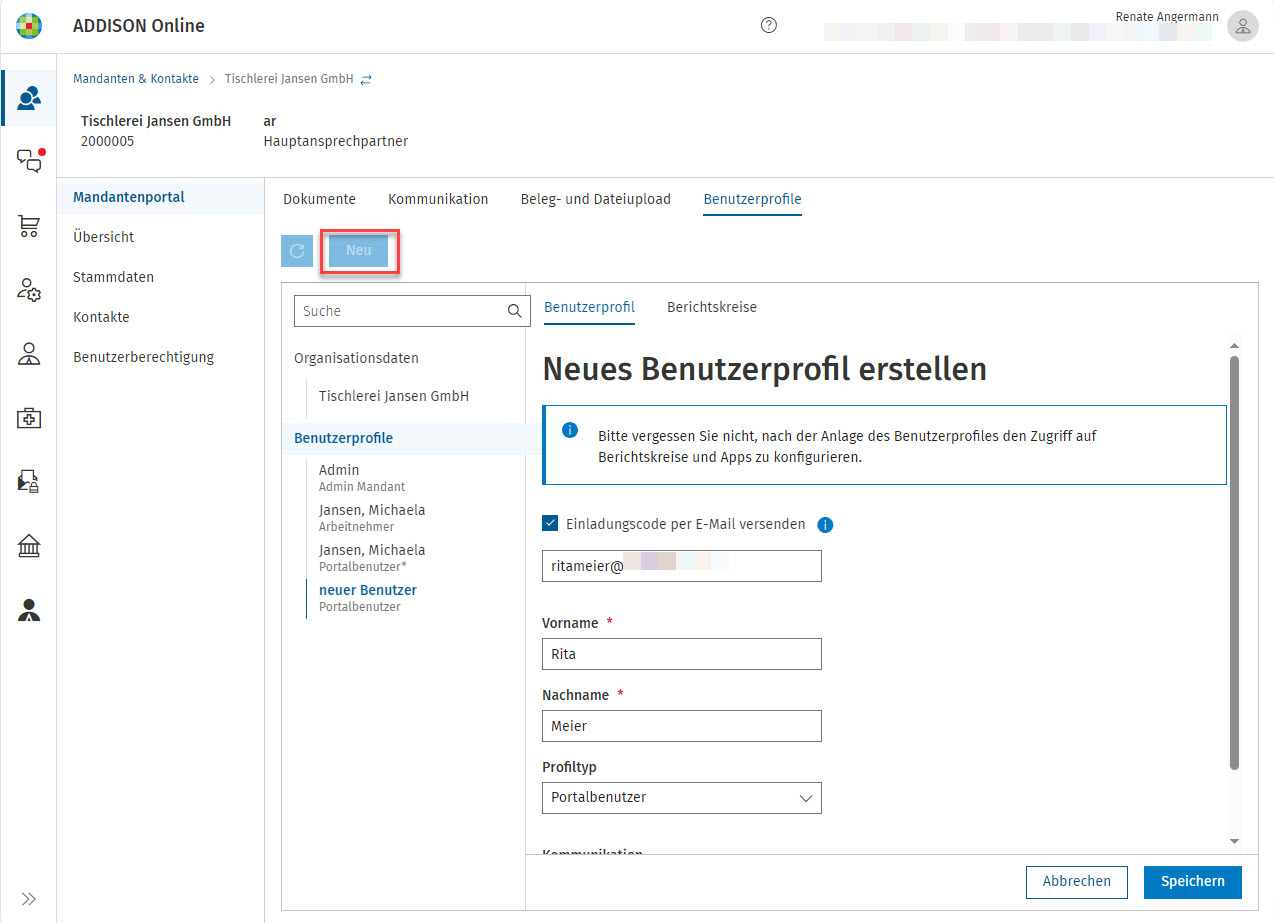1274x923 pixels.
Task: Select Tischlerei Jansen GmbH under Organisationsdaten
Action: click(394, 396)
